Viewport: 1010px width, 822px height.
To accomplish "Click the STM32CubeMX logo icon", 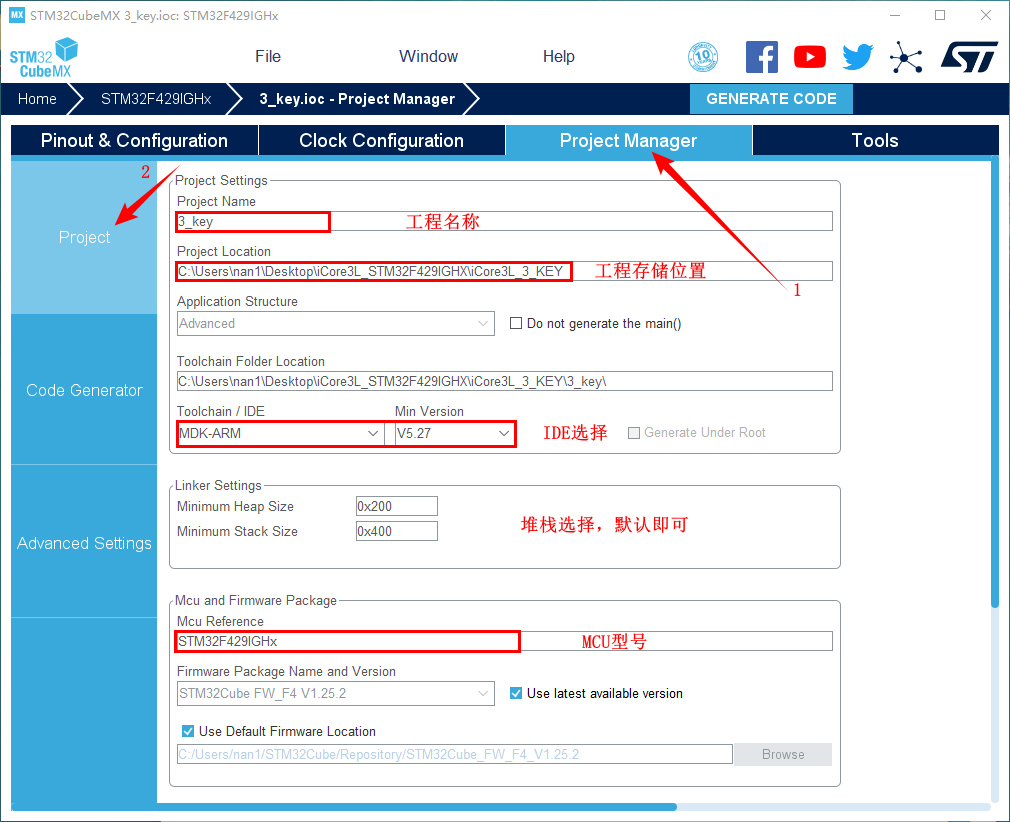I will (x=43, y=58).
